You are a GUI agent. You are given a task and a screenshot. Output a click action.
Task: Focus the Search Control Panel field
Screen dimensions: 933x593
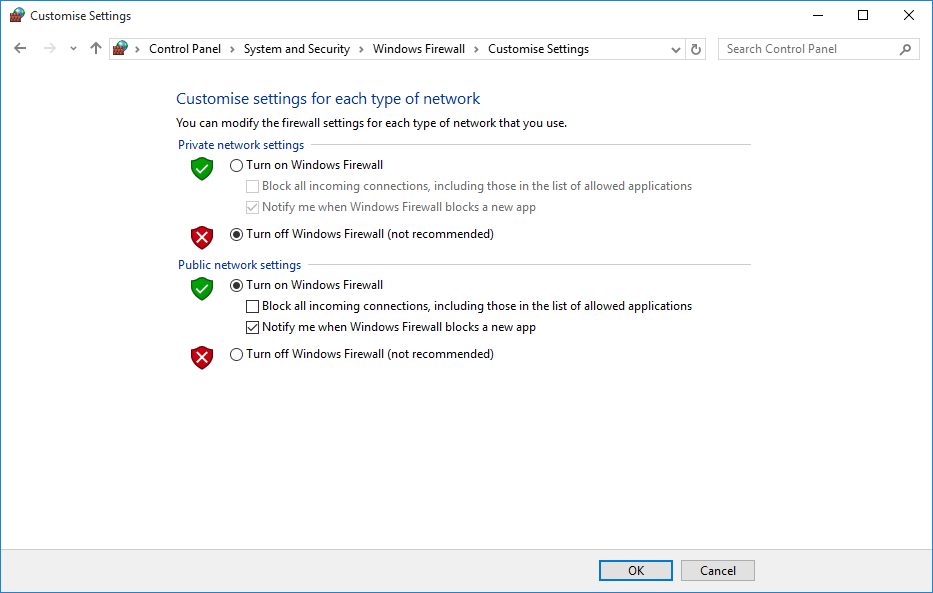[x=808, y=49]
